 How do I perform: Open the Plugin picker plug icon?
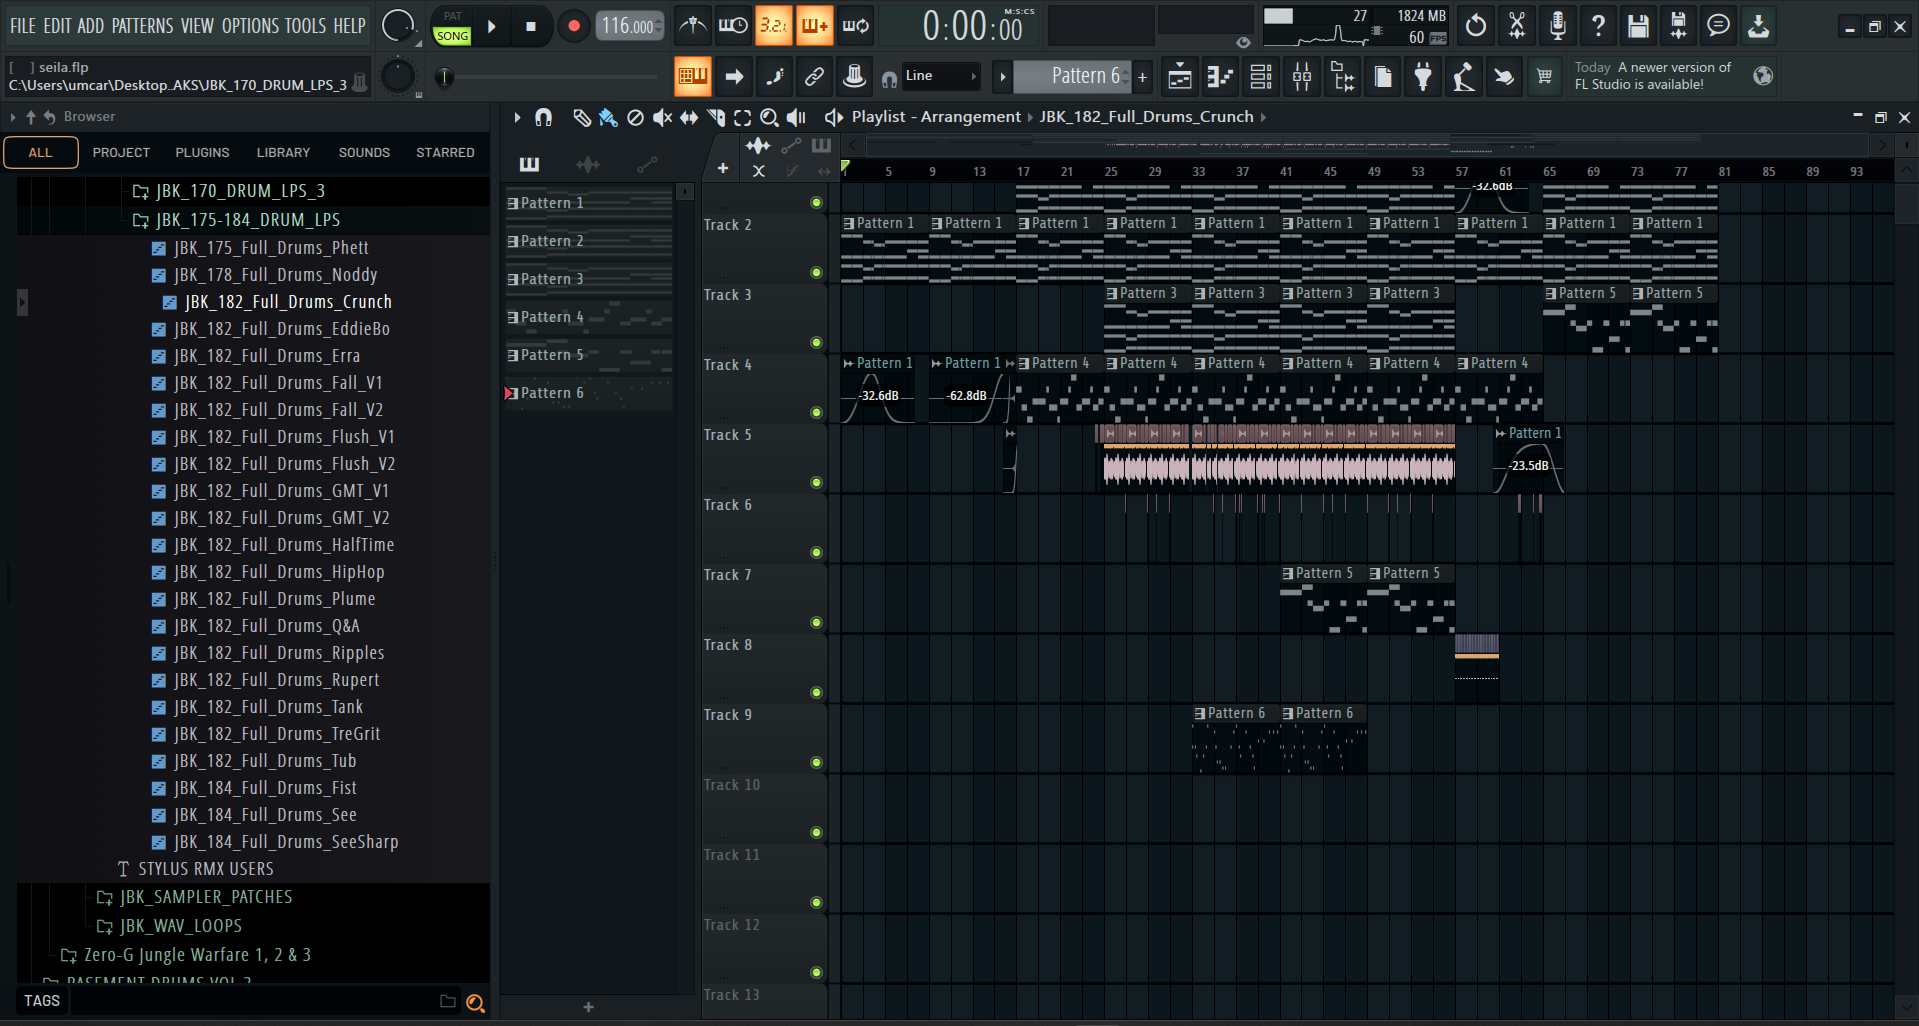[x=1423, y=76]
